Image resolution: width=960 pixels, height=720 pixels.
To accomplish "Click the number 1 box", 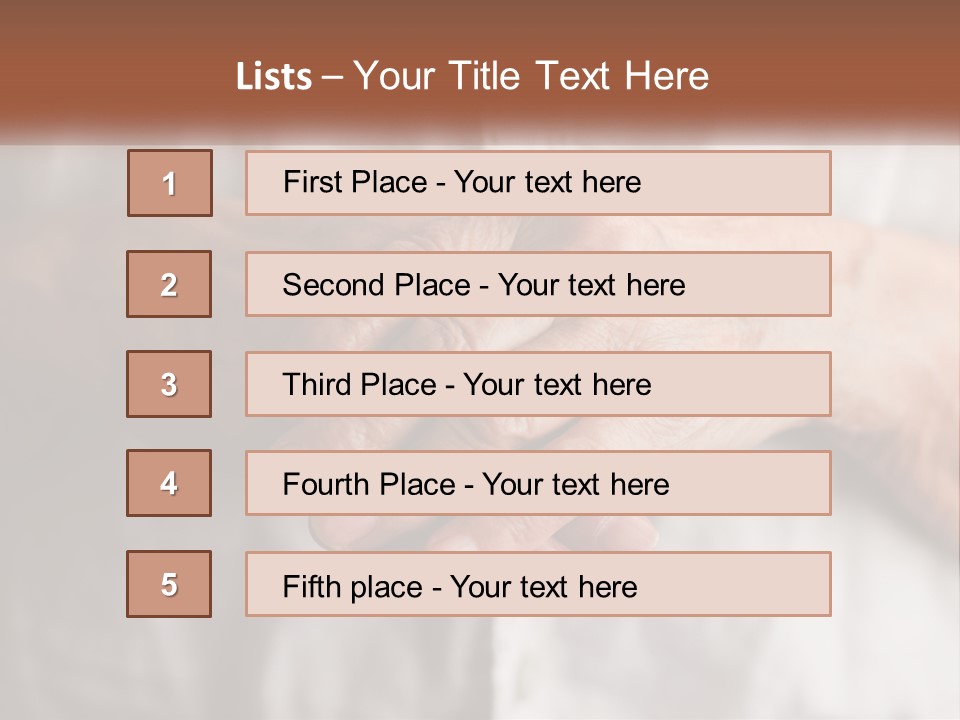I will [170, 183].
